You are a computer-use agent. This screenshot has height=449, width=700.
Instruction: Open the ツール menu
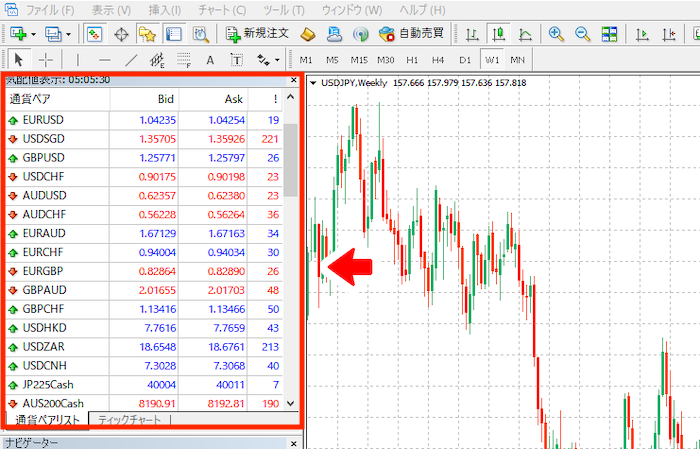pos(283,10)
